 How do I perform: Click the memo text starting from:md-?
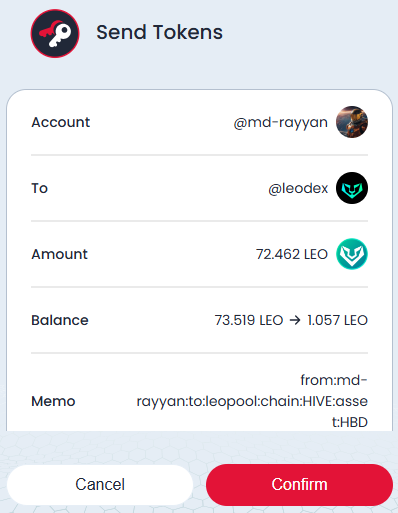click(252, 401)
